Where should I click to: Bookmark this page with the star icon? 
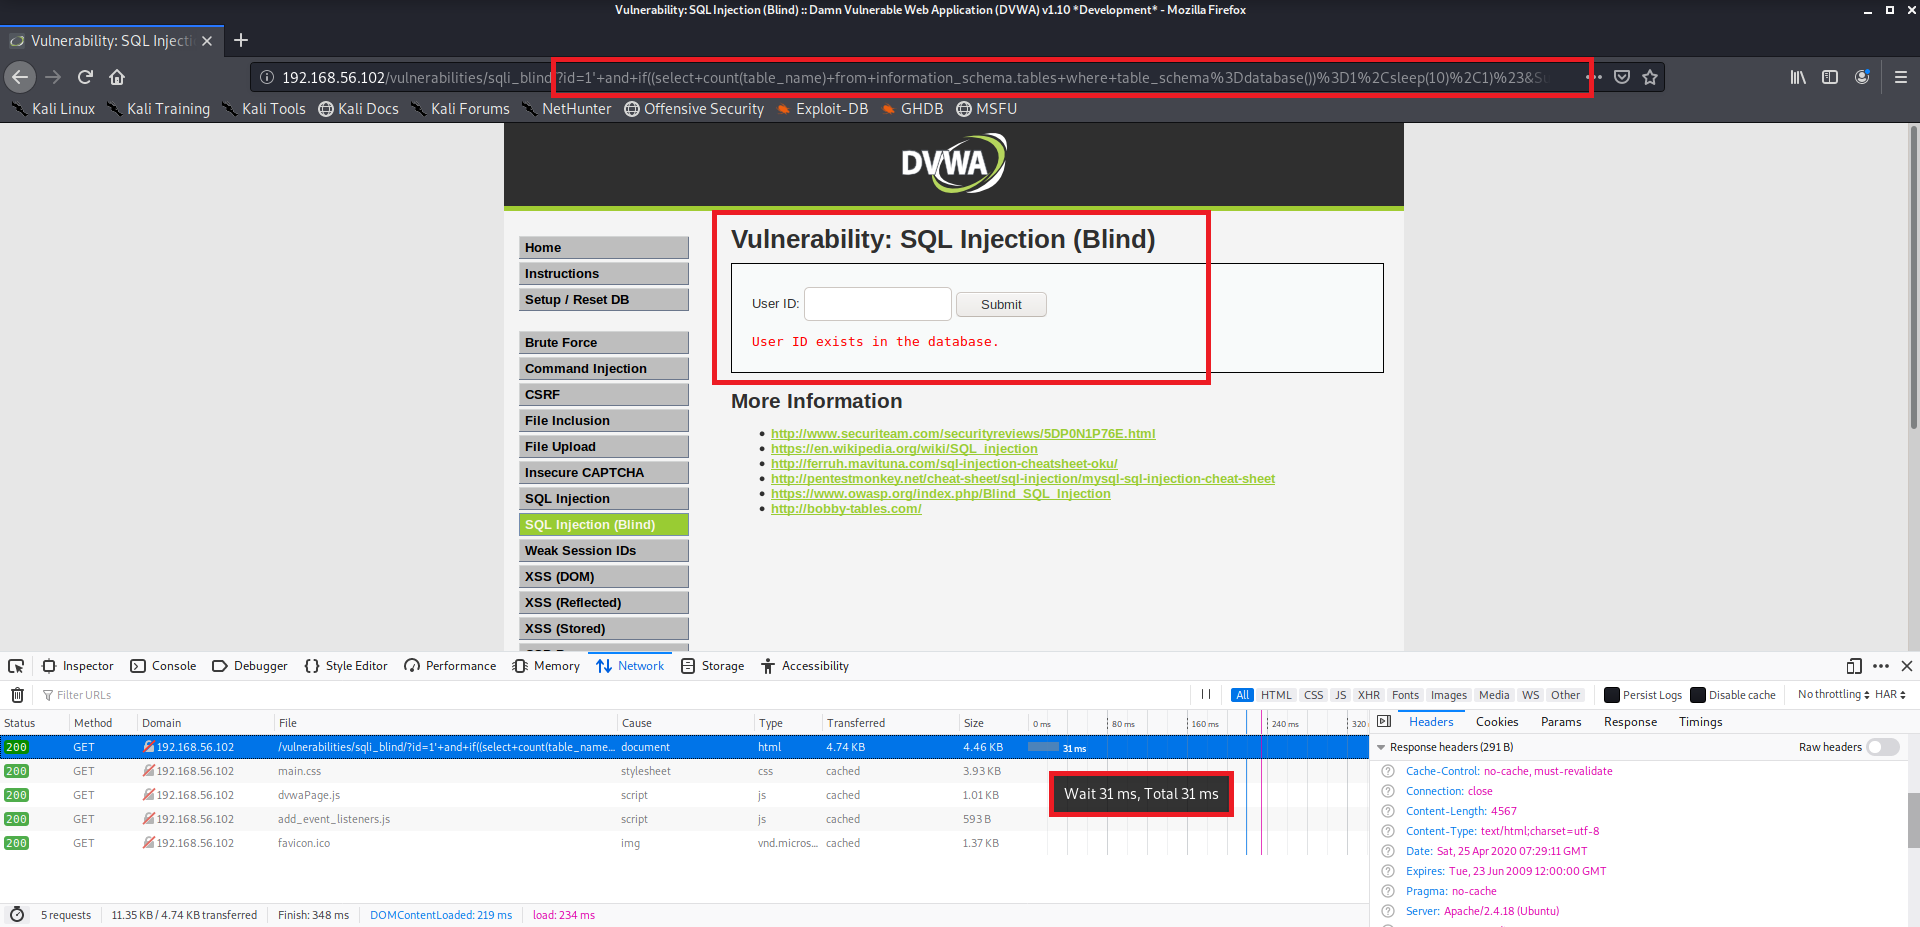[1650, 77]
